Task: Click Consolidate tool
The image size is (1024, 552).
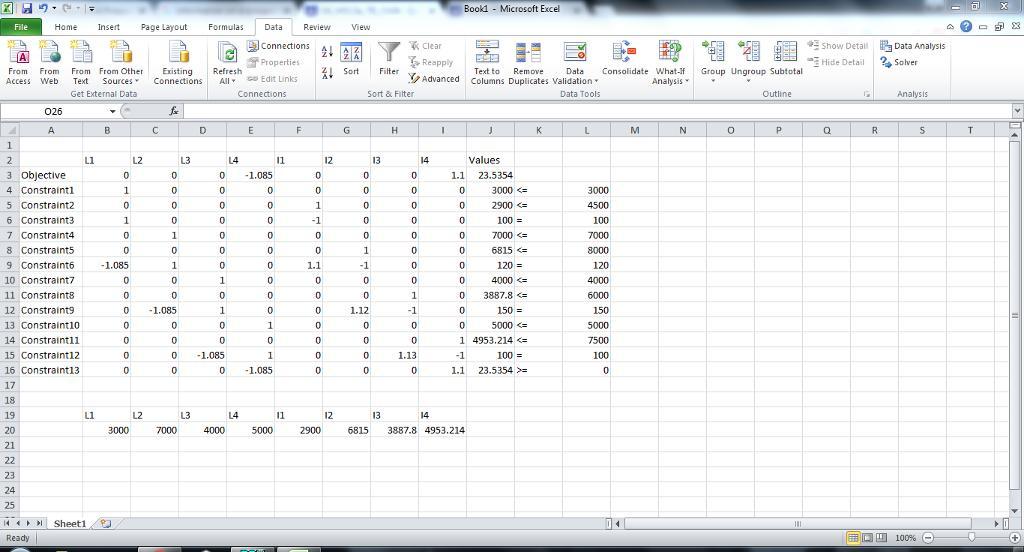Action: pos(625,59)
